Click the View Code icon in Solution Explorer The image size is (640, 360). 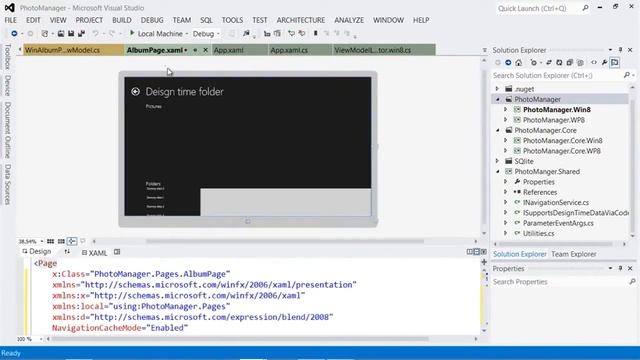click(x=594, y=62)
